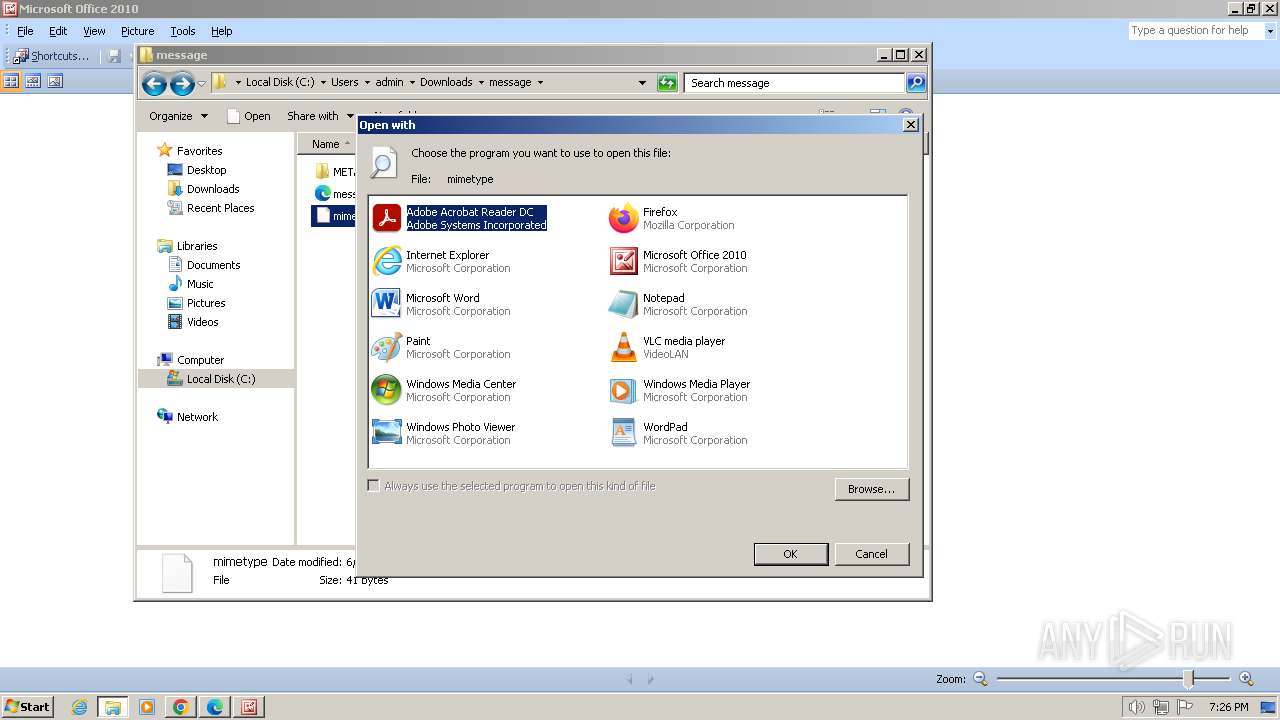This screenshot has width=1280, height=720.
Task: Open the help search box dropdown arrow
Action: 1270,31
